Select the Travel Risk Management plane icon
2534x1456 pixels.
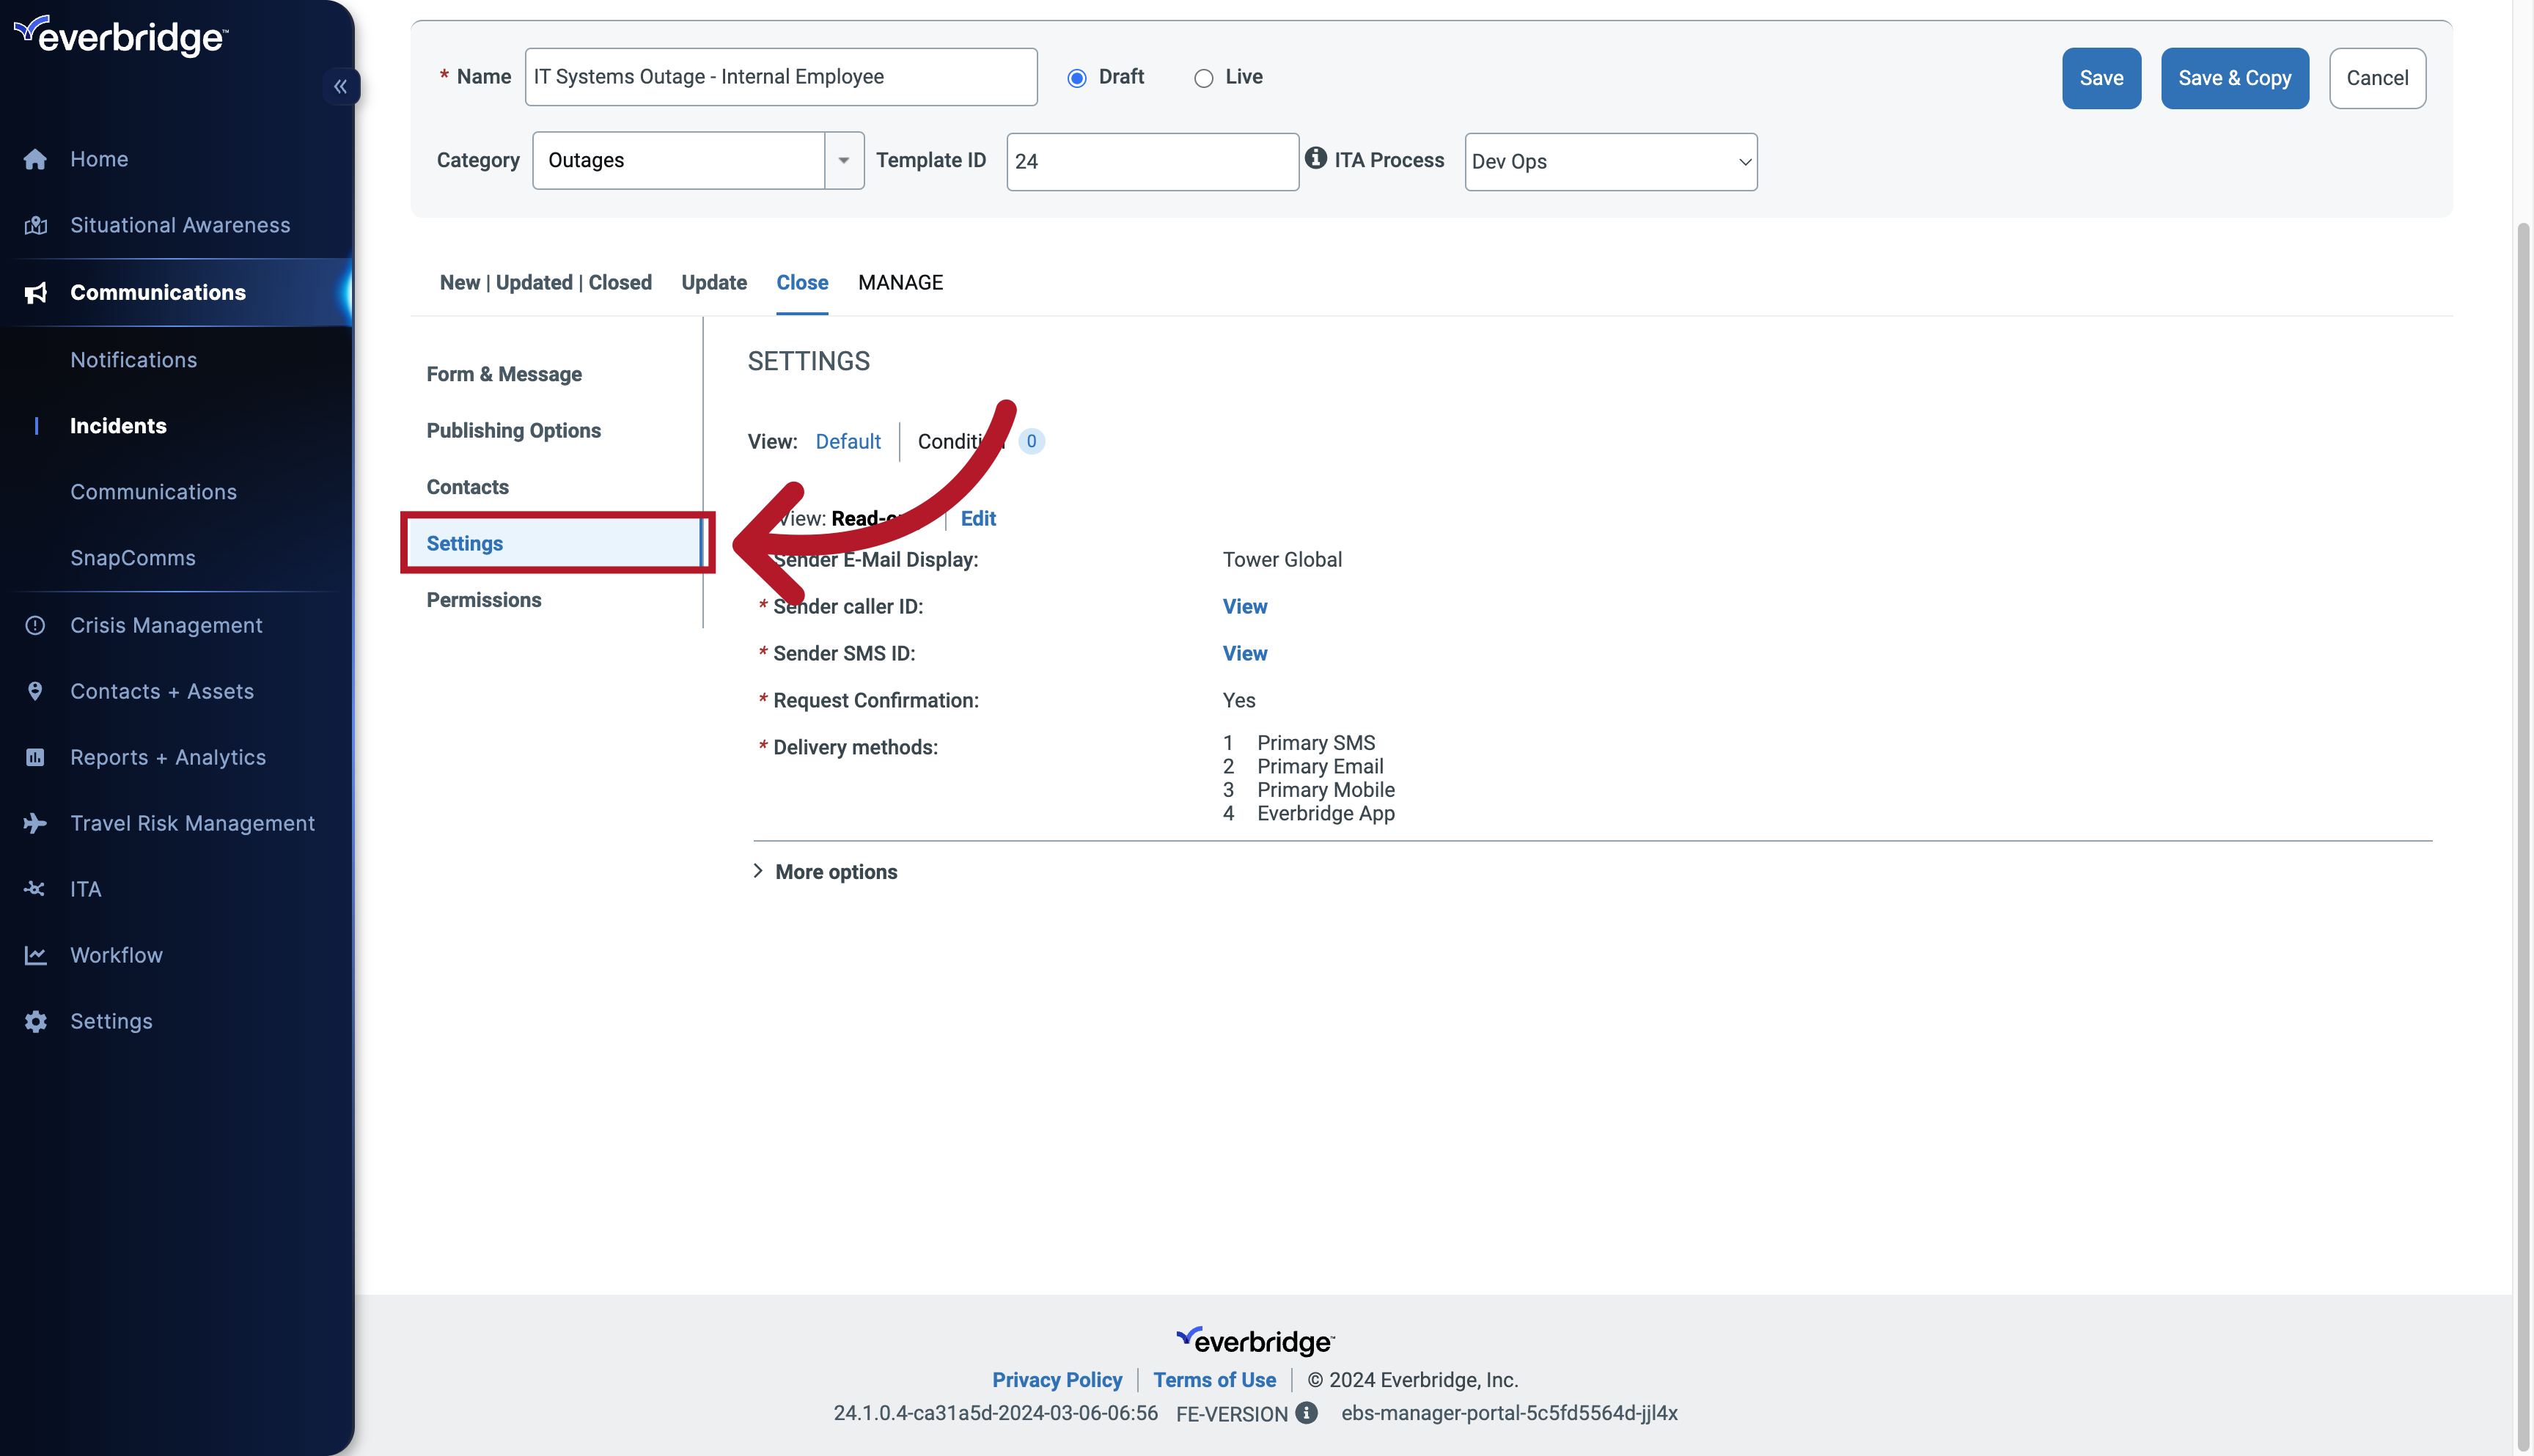click(35, 823)
